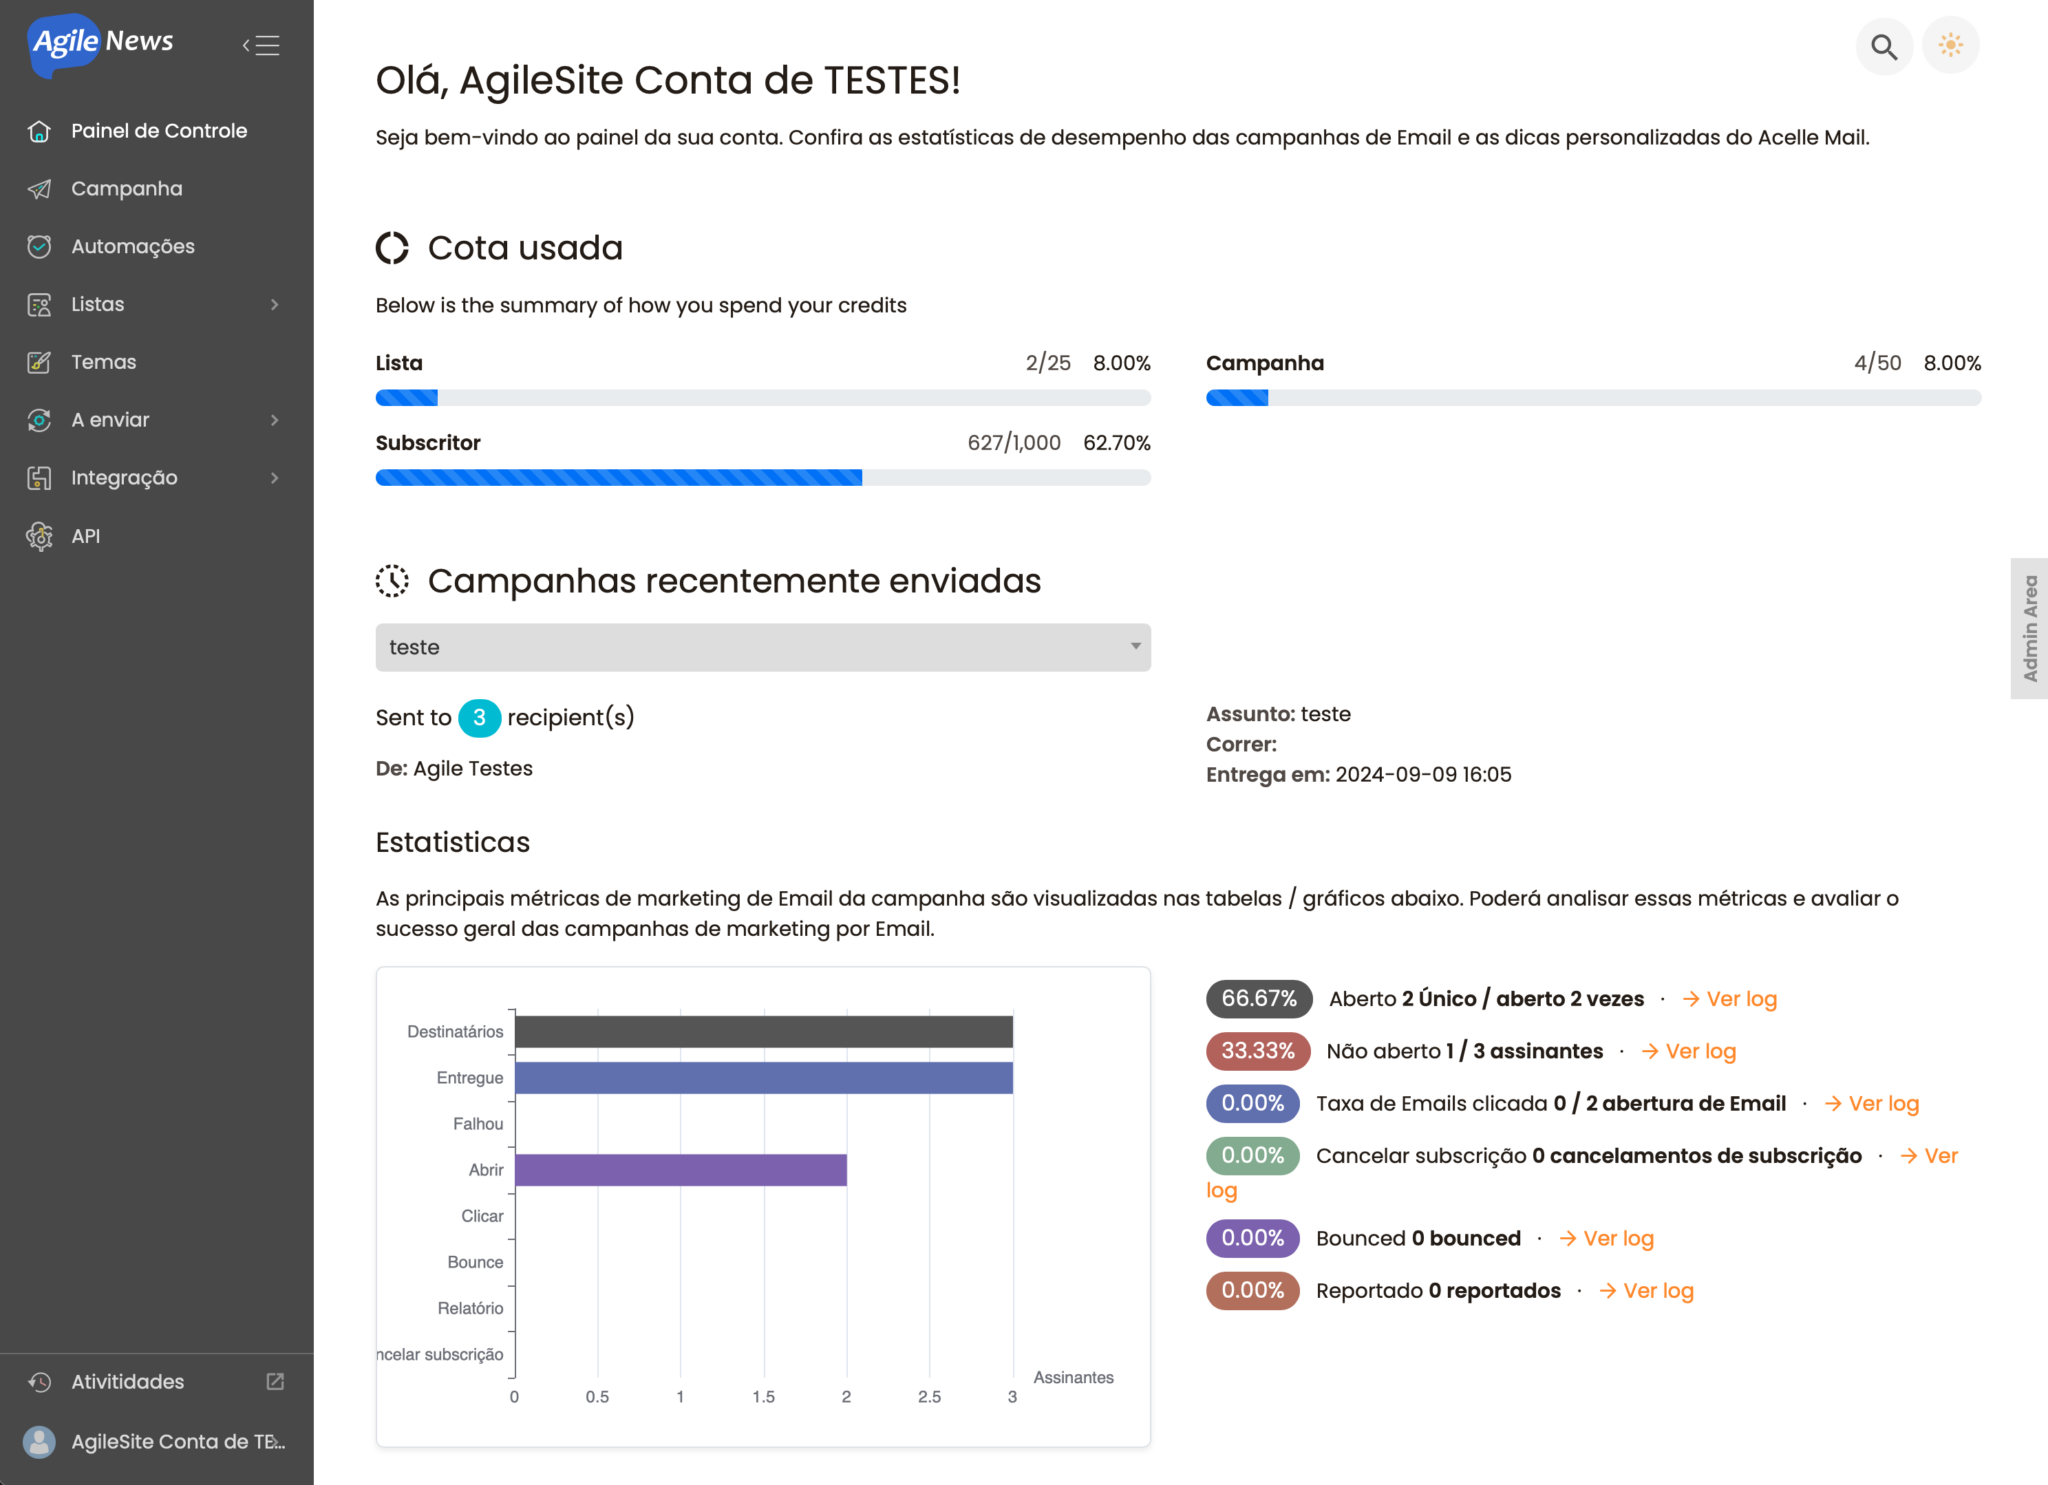Expand the Listas submenu chevron
The image size is (2048, 1485).
[x=275, y=304]
